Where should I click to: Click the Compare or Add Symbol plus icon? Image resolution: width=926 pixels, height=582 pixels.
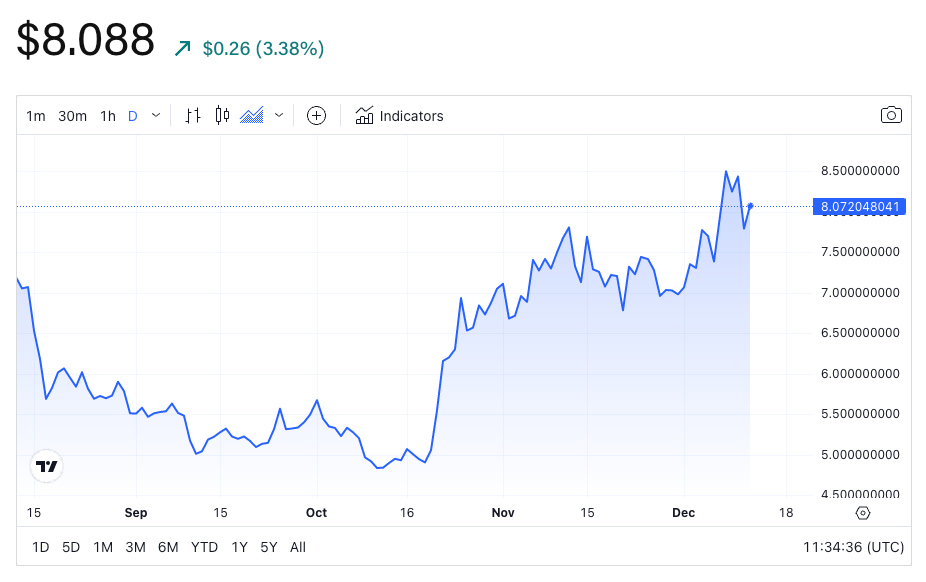pos(316,116)
